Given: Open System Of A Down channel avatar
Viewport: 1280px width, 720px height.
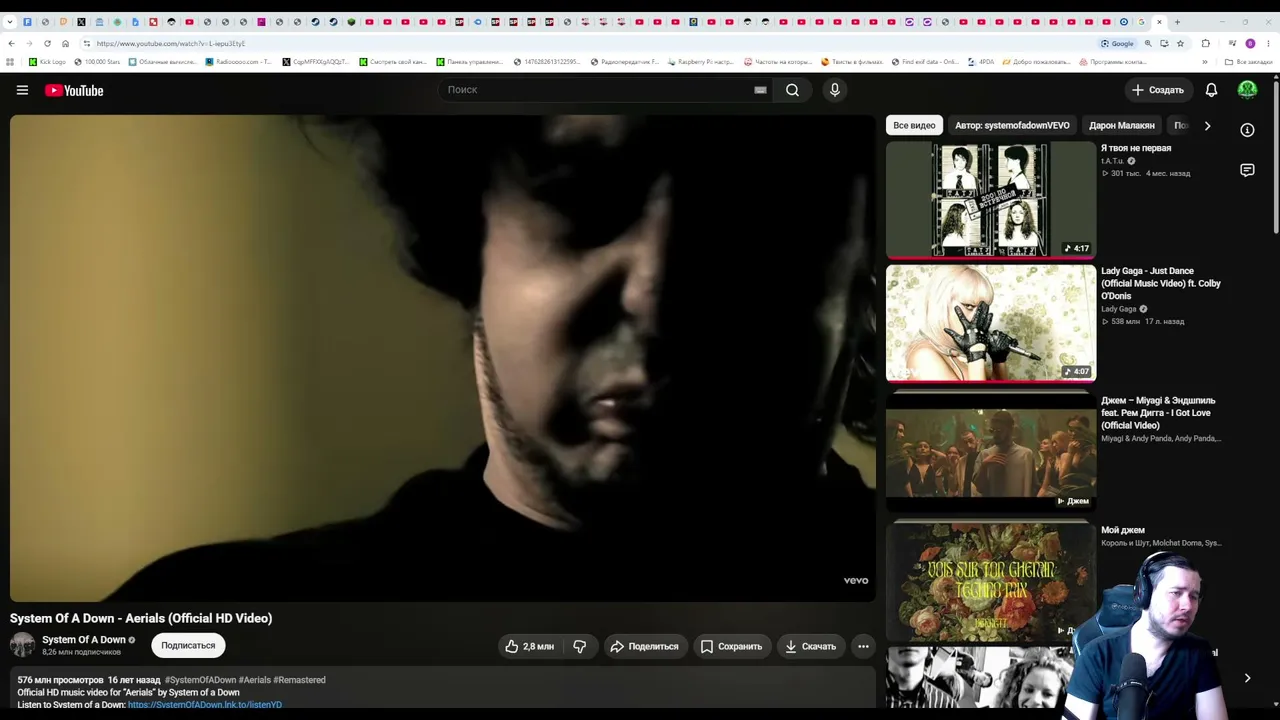Looking at the screenshot, I should [22, 645].
